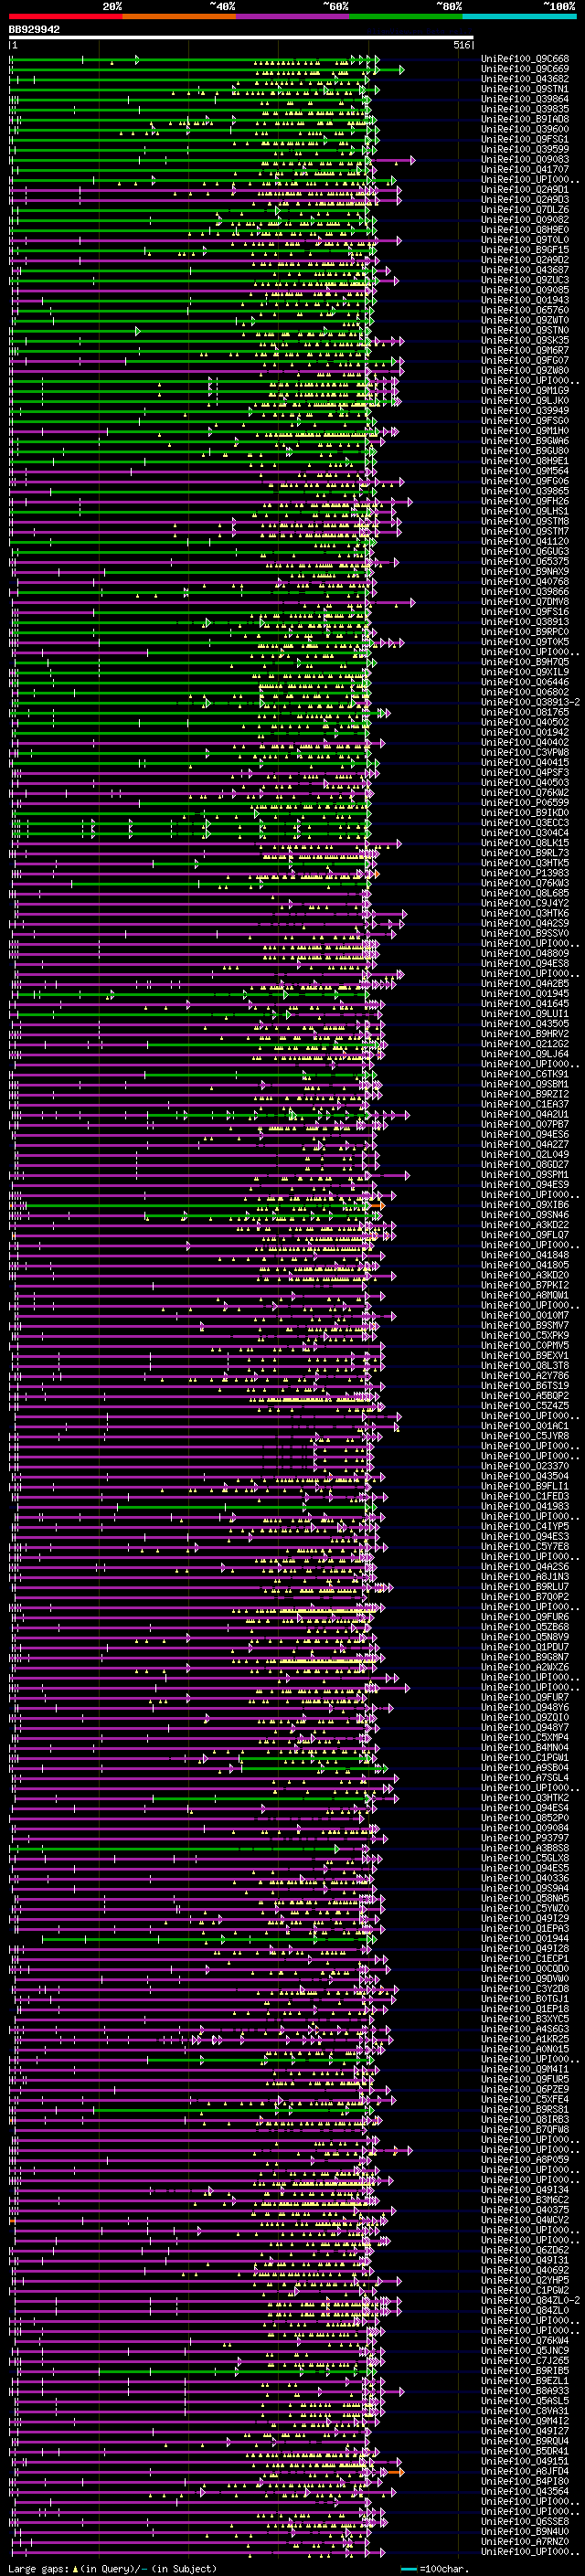Click the cyan ~100% identity legend segment
Screen dimensions: 585x2576
pyautogui.click(x=519, y=16)
